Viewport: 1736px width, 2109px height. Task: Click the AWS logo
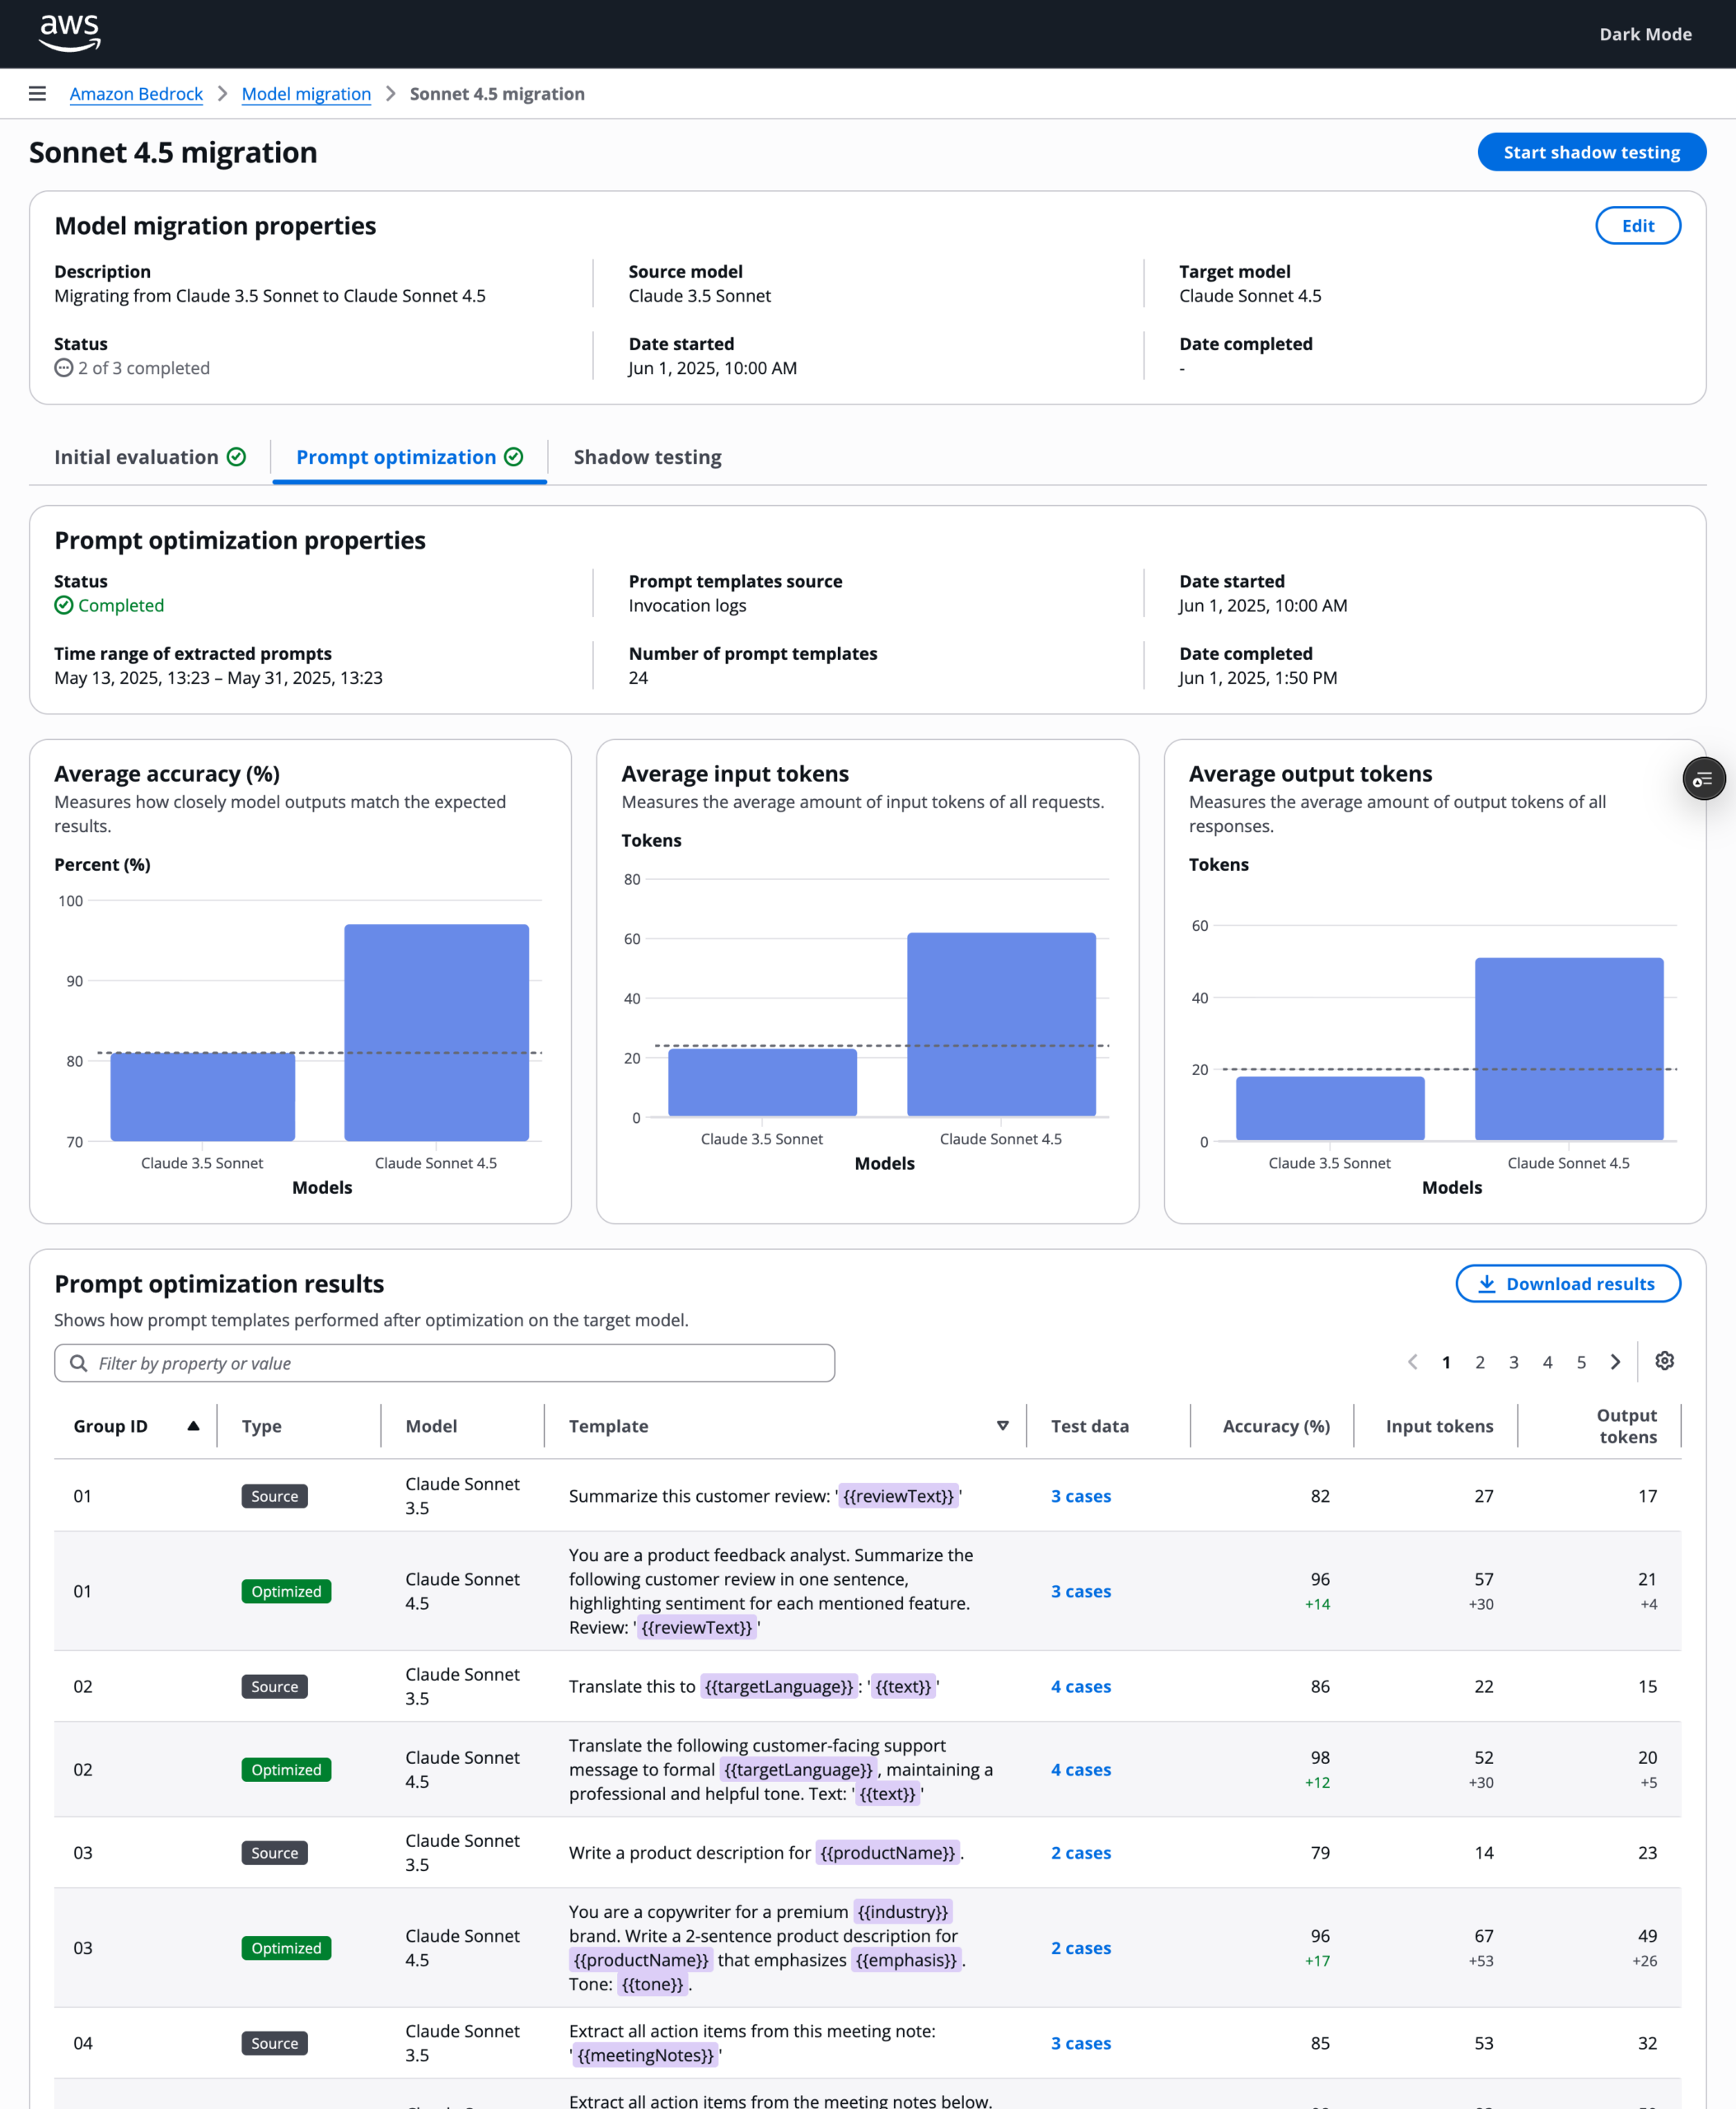[70, 33]
